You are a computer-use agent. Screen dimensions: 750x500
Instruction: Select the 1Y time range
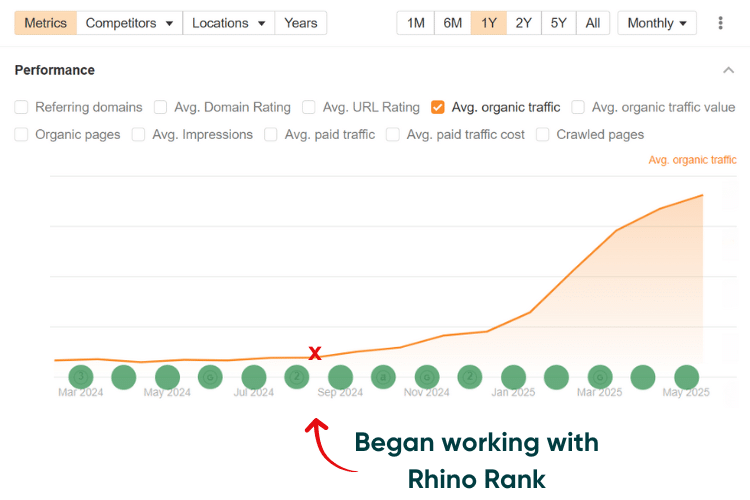(489, 23)
